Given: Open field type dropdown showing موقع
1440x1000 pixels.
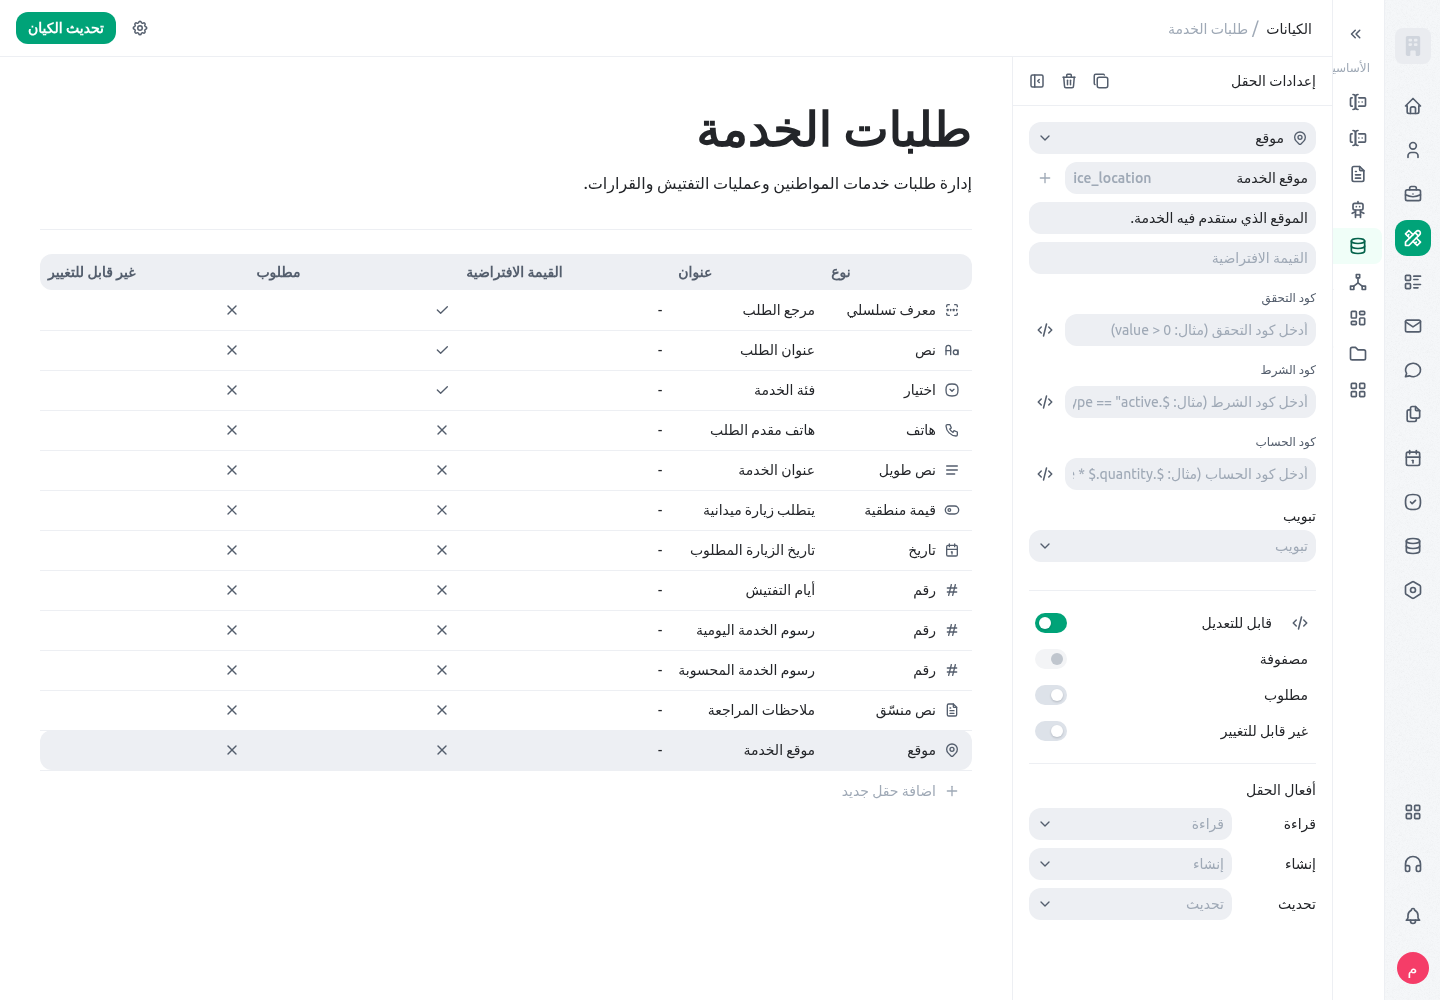Looking at the screenshot, I should pos(1172,138).
